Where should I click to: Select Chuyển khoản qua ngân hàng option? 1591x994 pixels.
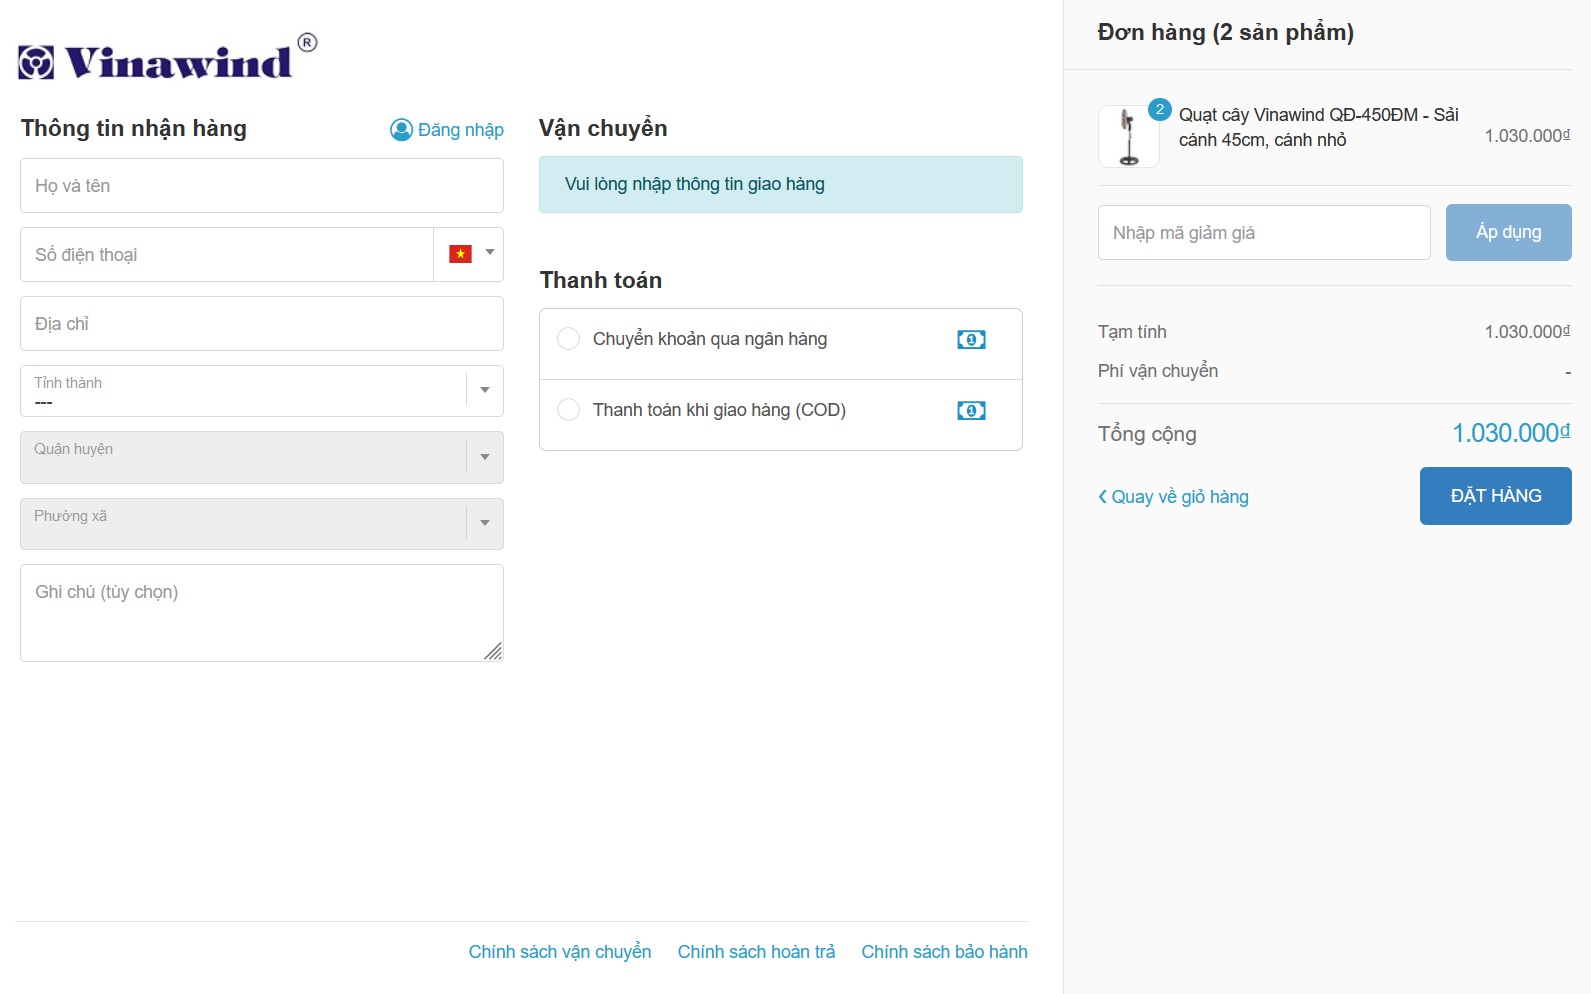point(569,339)
